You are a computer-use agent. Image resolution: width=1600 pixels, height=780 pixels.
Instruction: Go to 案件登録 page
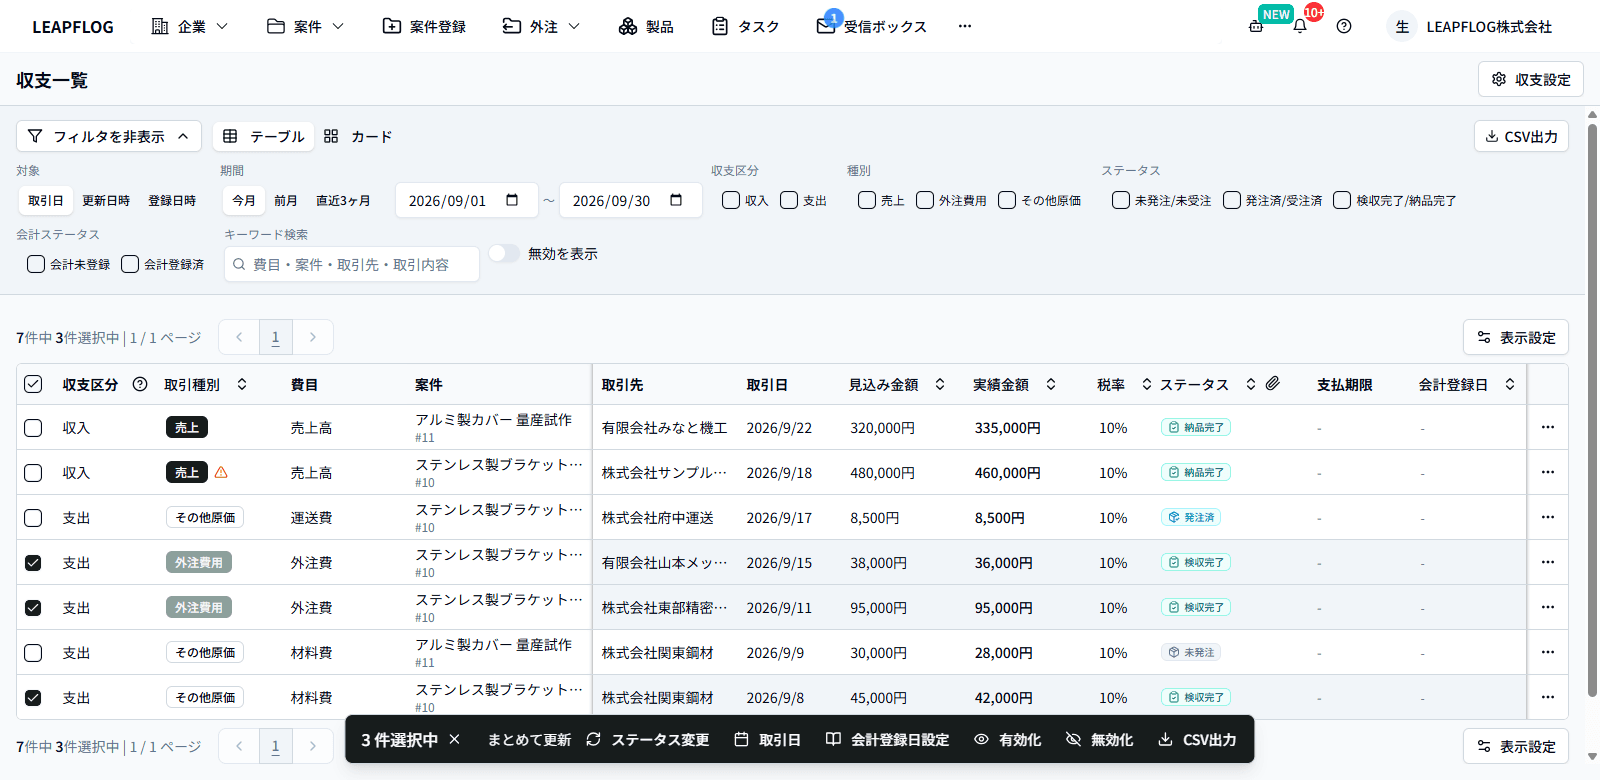(x=424, y=26)
